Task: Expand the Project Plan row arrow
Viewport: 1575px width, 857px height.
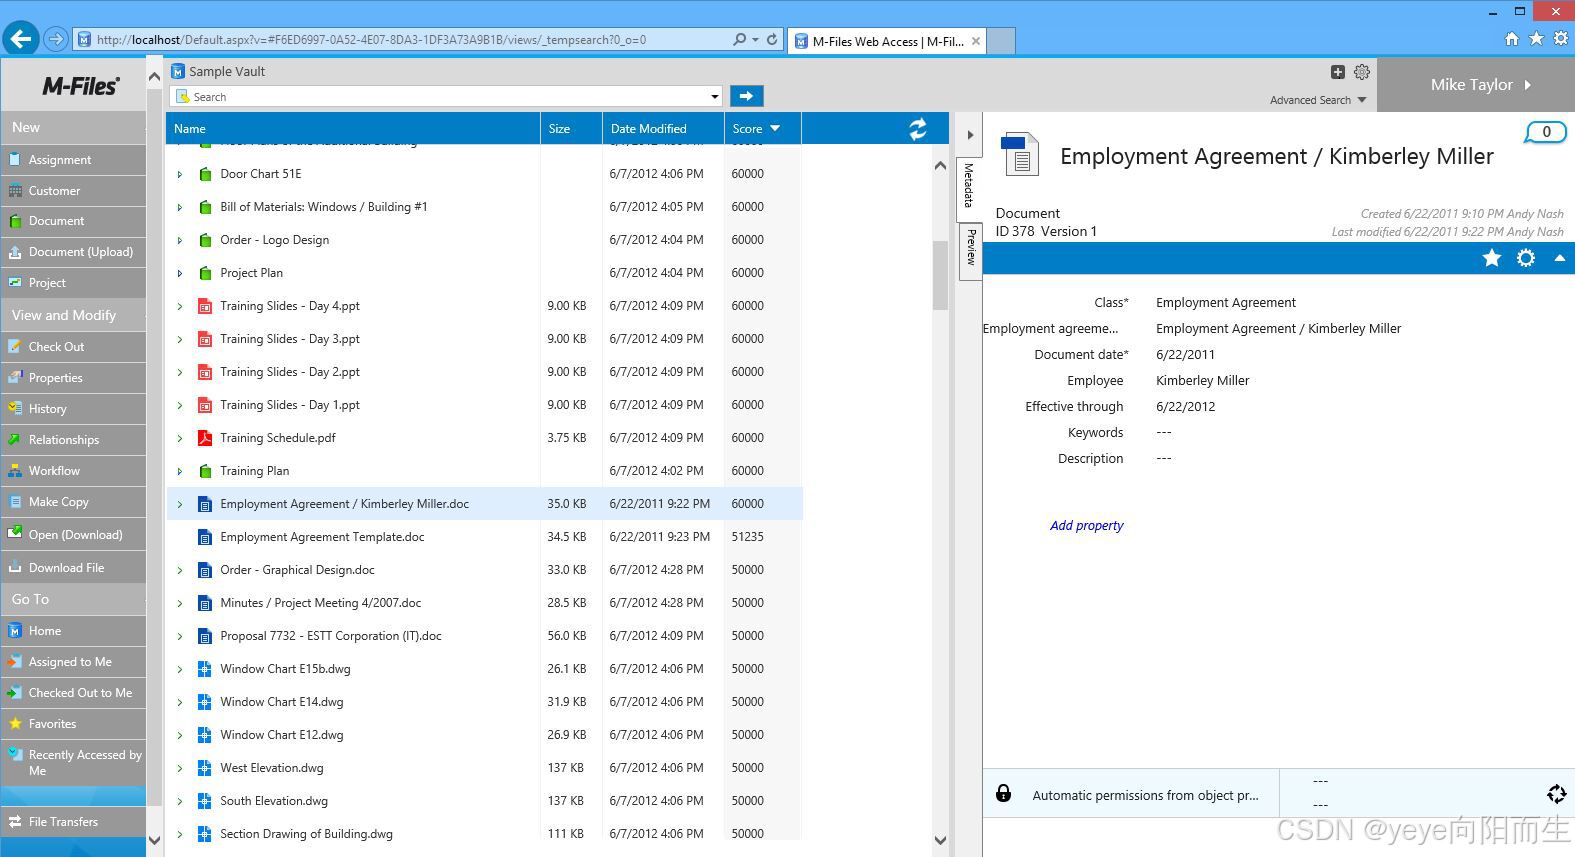Action: pyautogui.click(x=180, y=273)
